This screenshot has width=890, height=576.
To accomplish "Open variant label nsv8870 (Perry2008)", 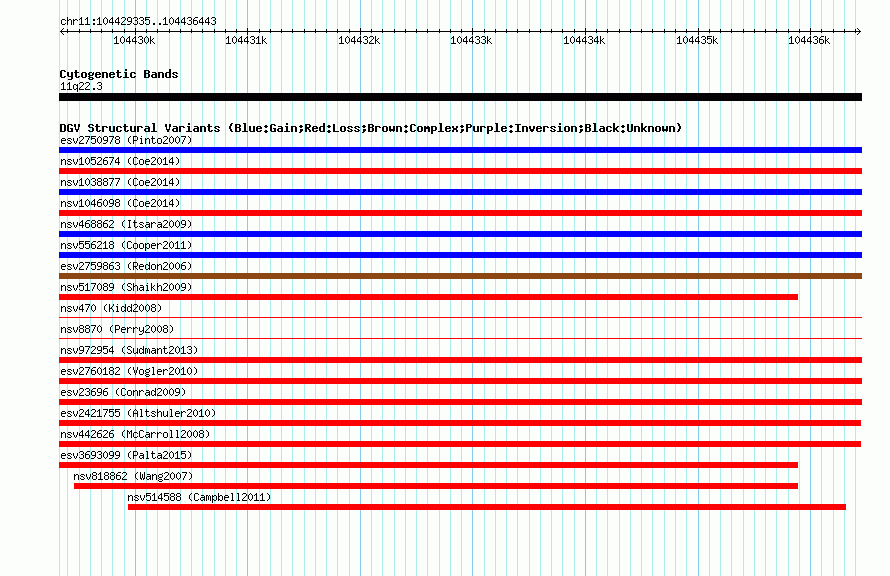I will click(117, 329).
